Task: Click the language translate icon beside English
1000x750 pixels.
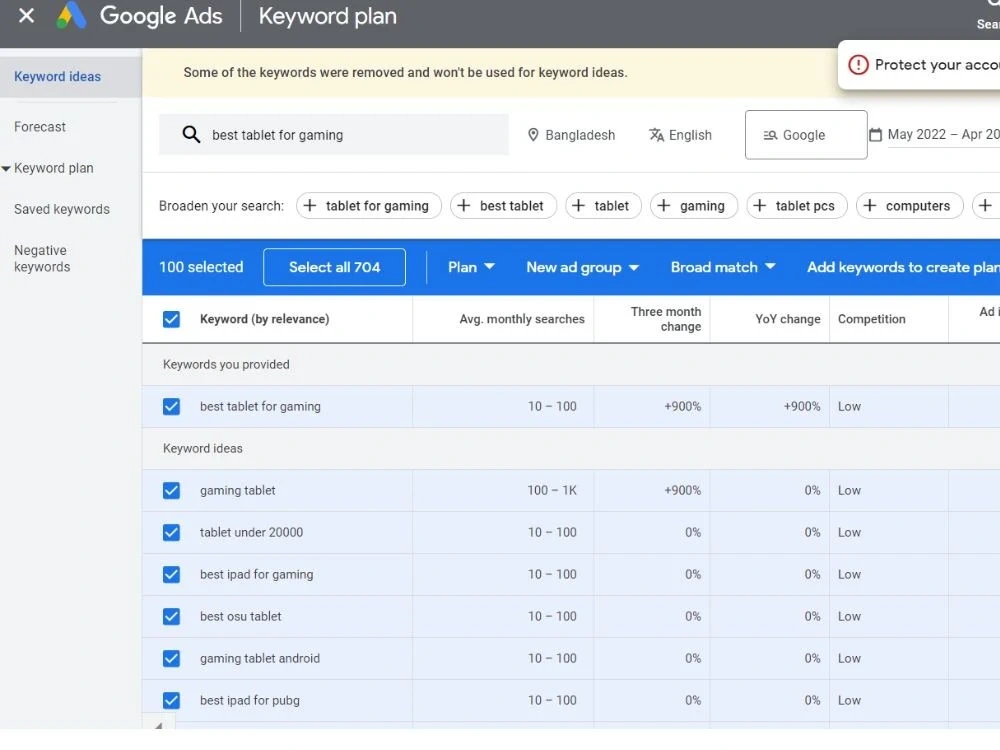Action: 656,135
